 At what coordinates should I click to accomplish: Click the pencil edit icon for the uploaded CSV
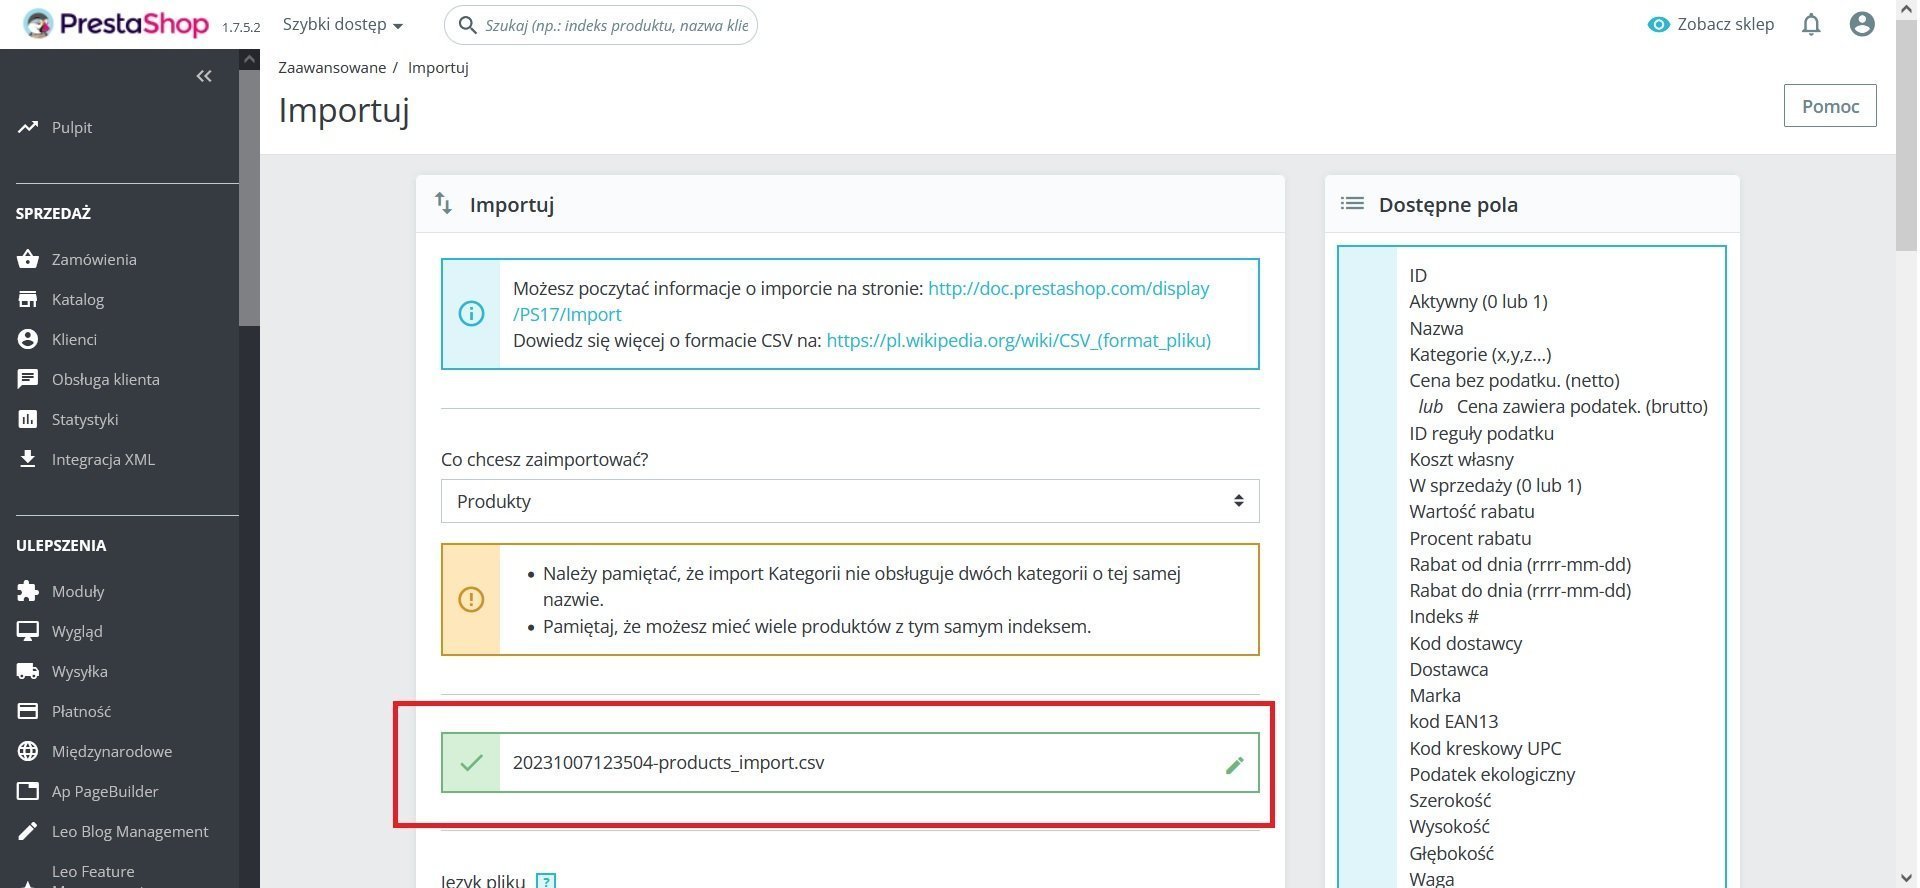pyautogui.click(x=1235, y=765)
